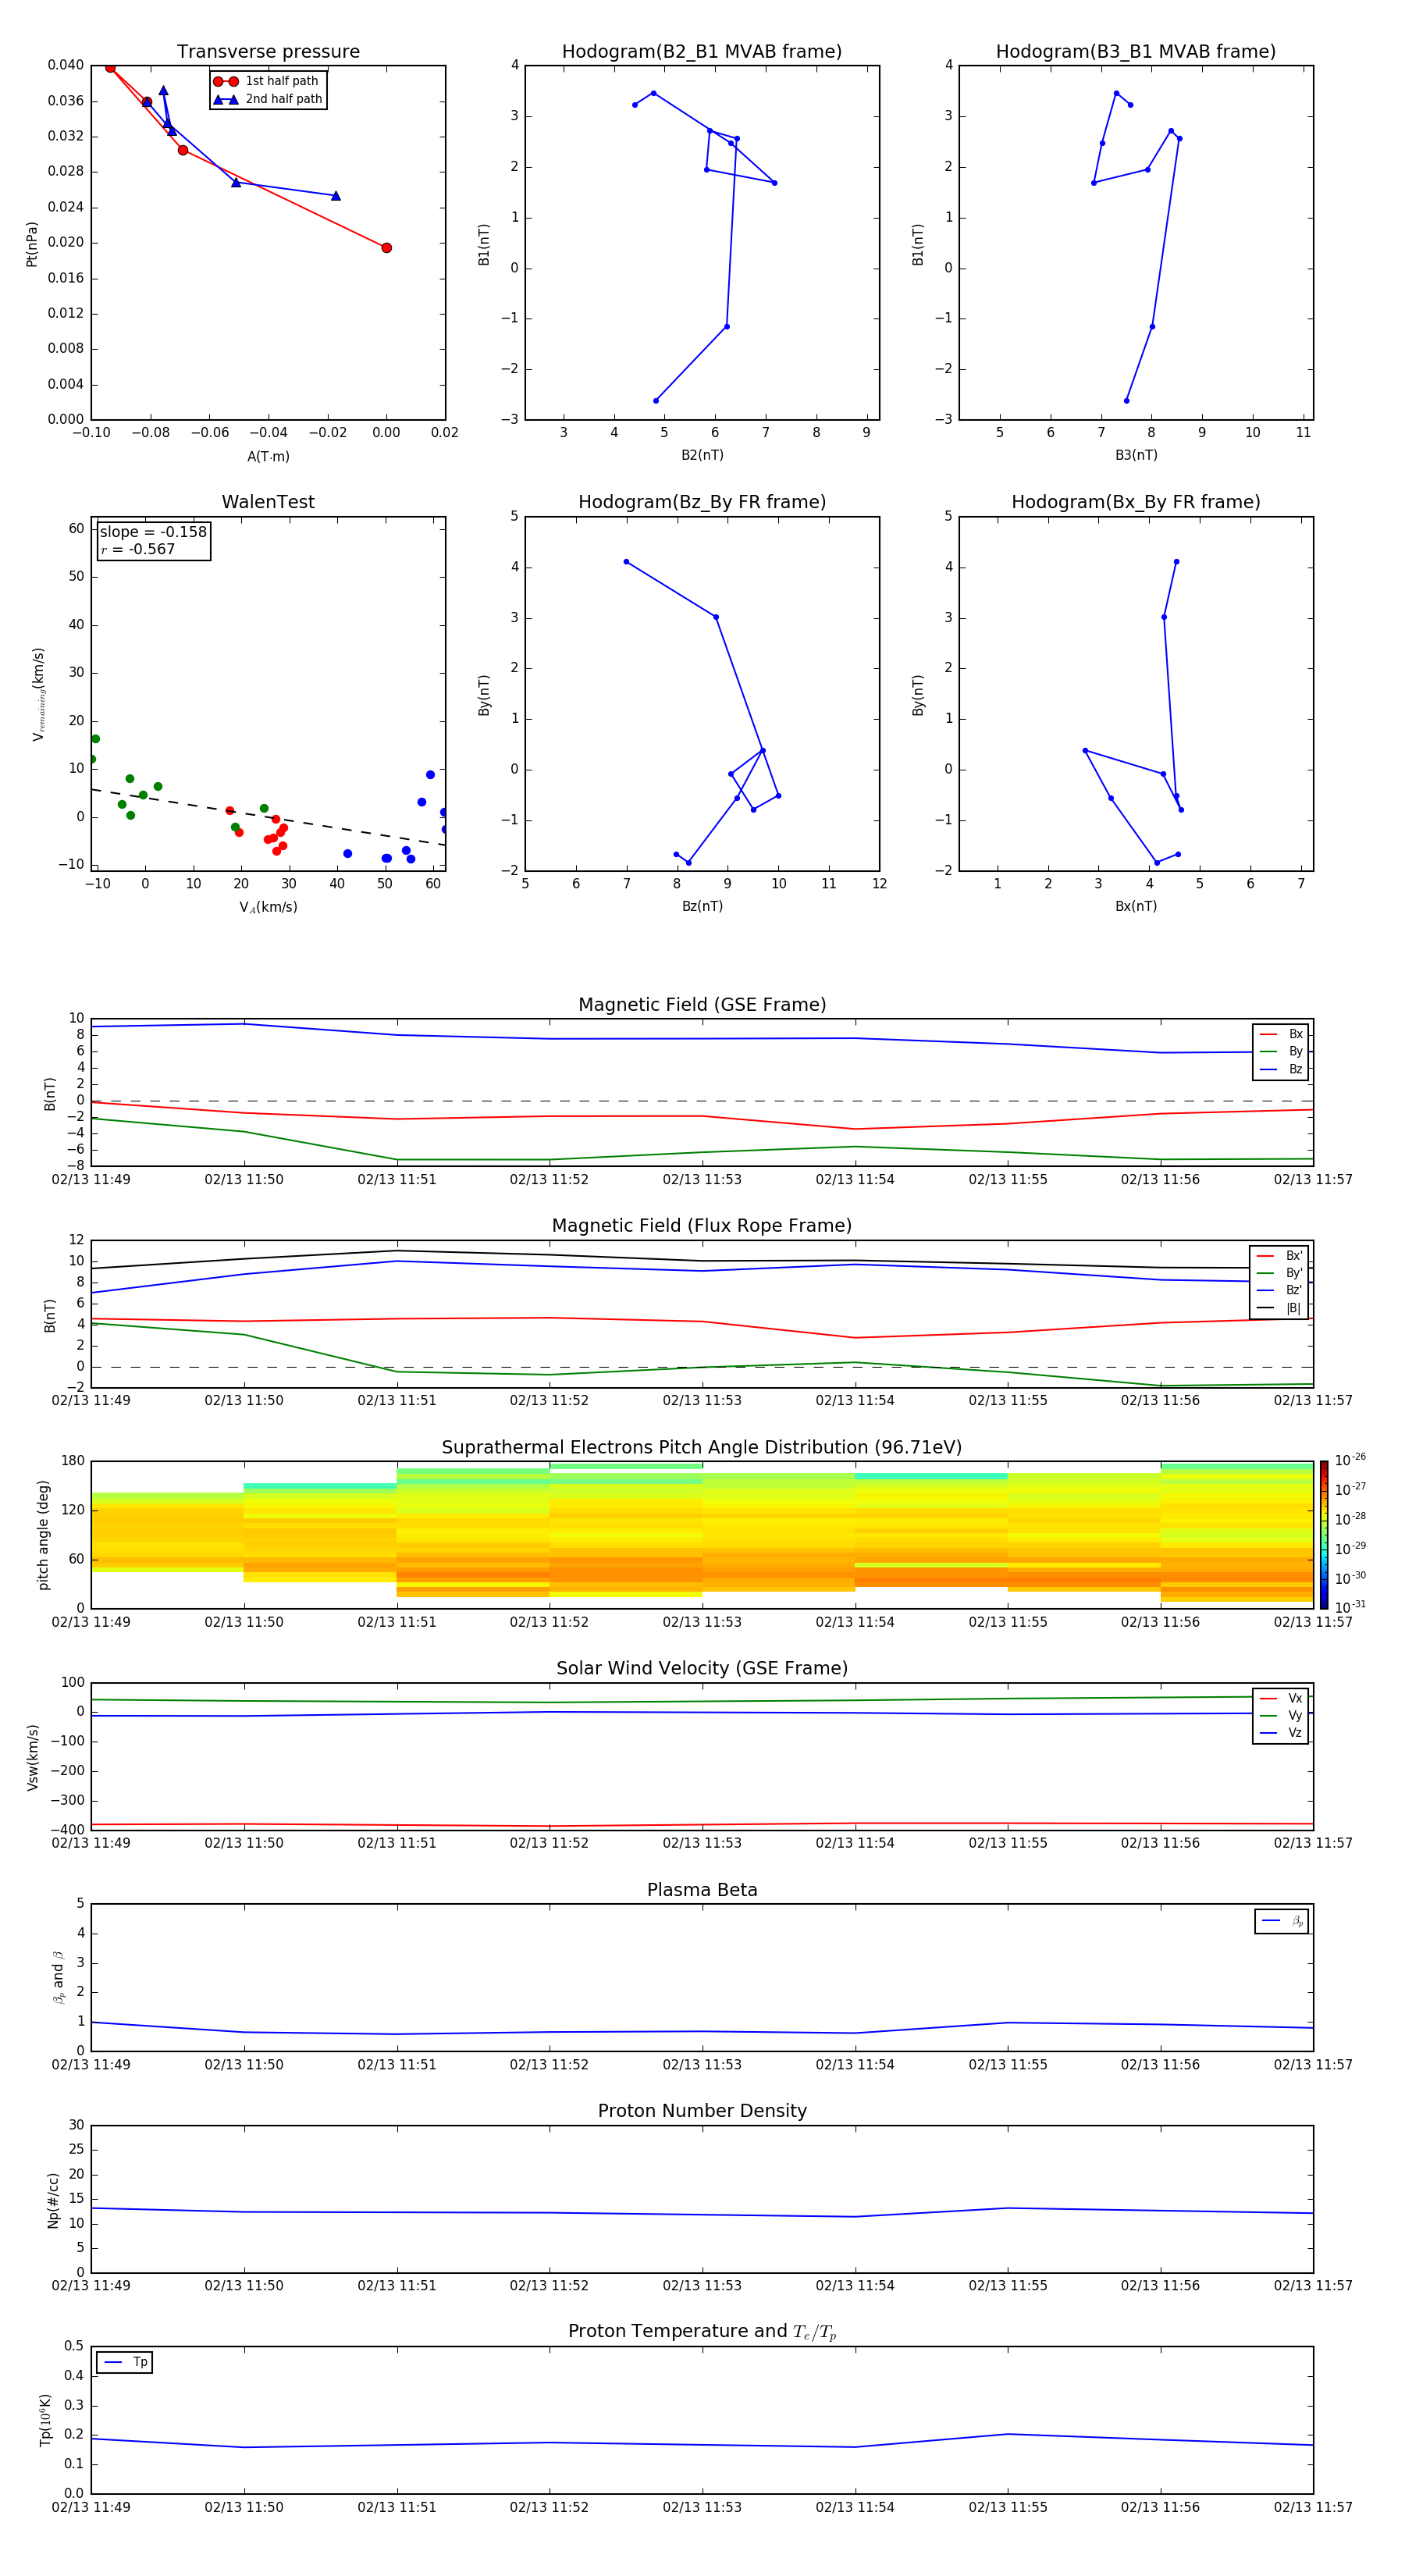The height and width of the screenshot is (2576, 1405).
Task: Click the 'WalenTest' plot title
Action: [x=268, y=502]
